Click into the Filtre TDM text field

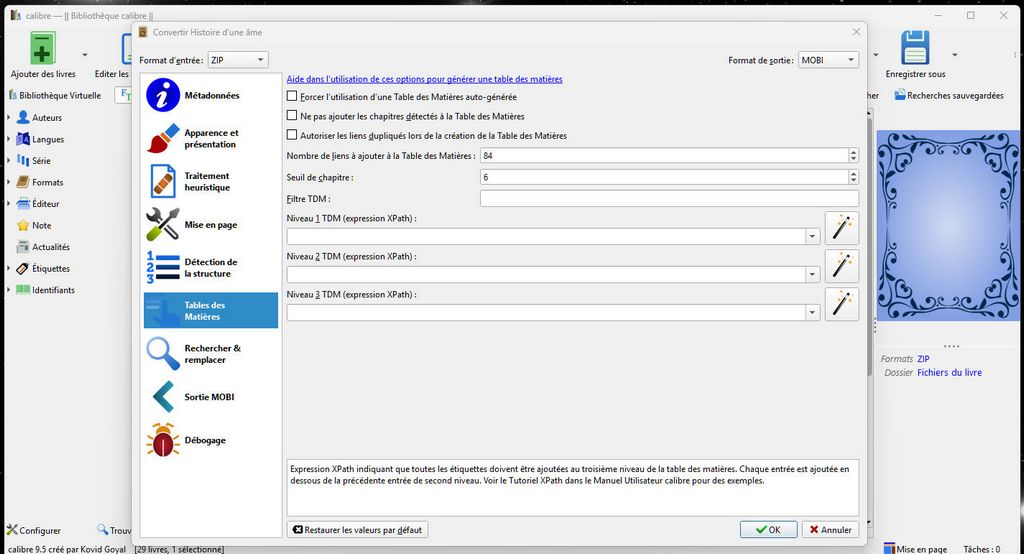pos(668,199)
